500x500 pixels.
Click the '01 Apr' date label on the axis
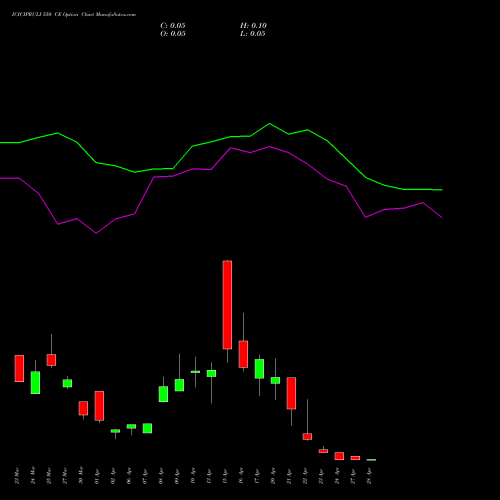[x=97, y=476]
